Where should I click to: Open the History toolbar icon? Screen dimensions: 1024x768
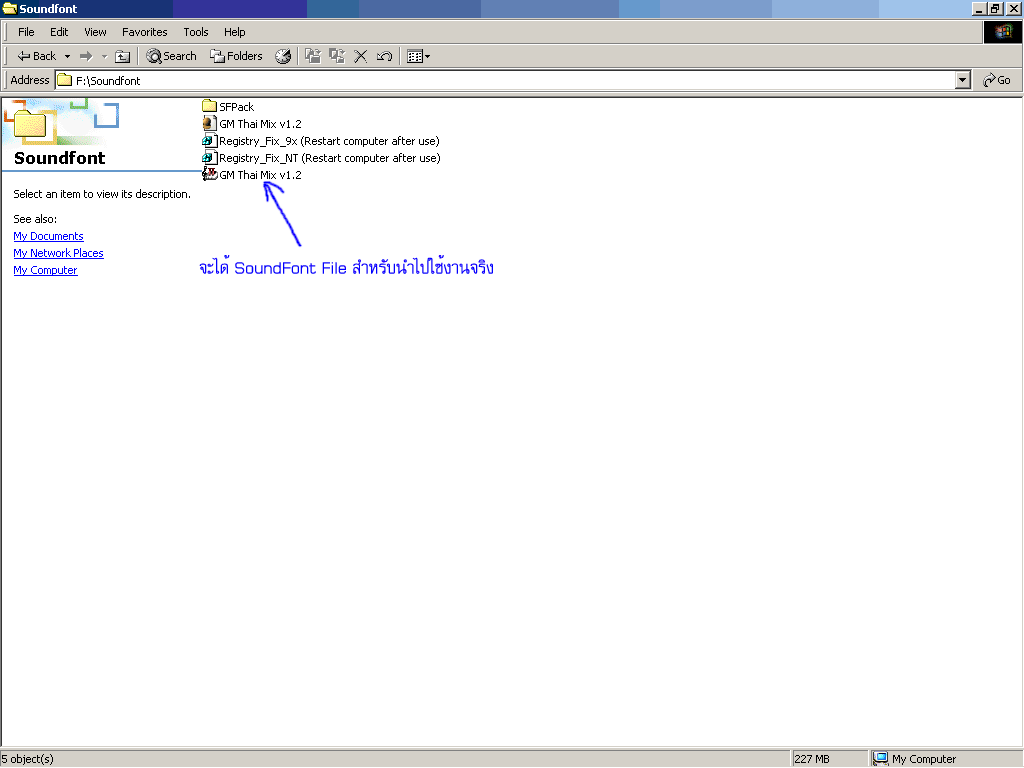(x=283, y=56)
